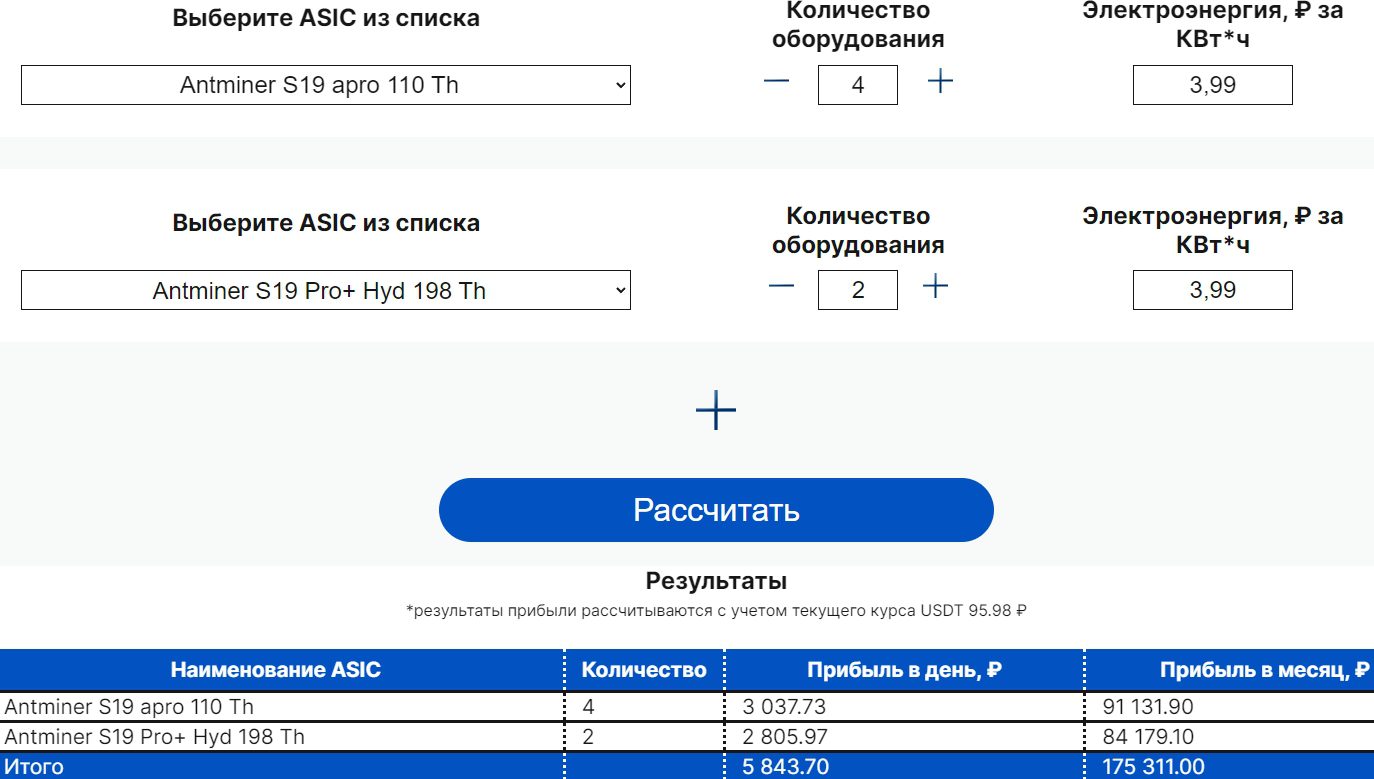
Task: Select total monthly profit 175 311.00
Action: [x=1153, y=767]
